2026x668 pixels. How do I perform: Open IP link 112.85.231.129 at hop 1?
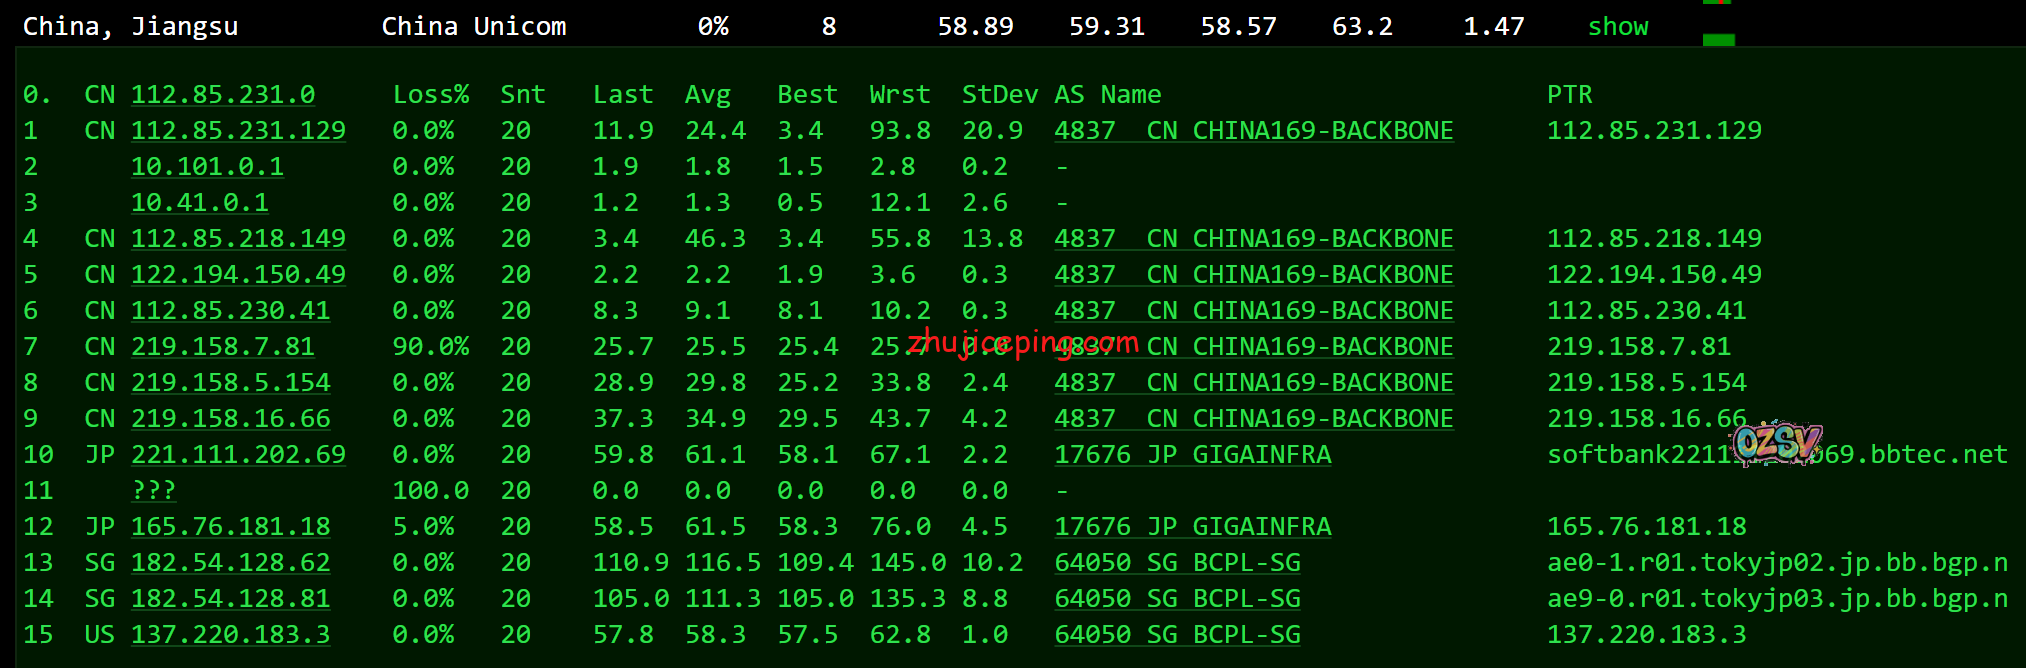pos(238,131)
